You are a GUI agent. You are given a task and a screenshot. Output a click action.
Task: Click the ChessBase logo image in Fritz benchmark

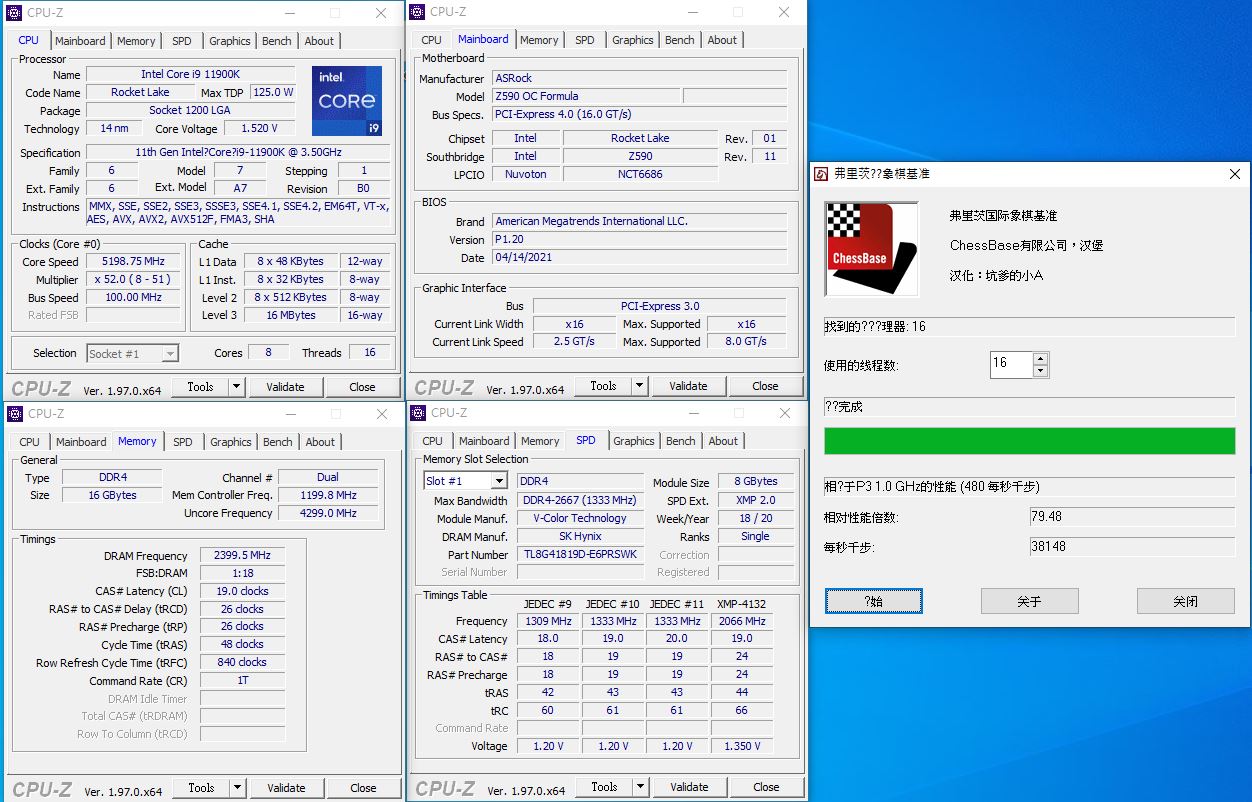pyautogui.click(x=871, y=249)
